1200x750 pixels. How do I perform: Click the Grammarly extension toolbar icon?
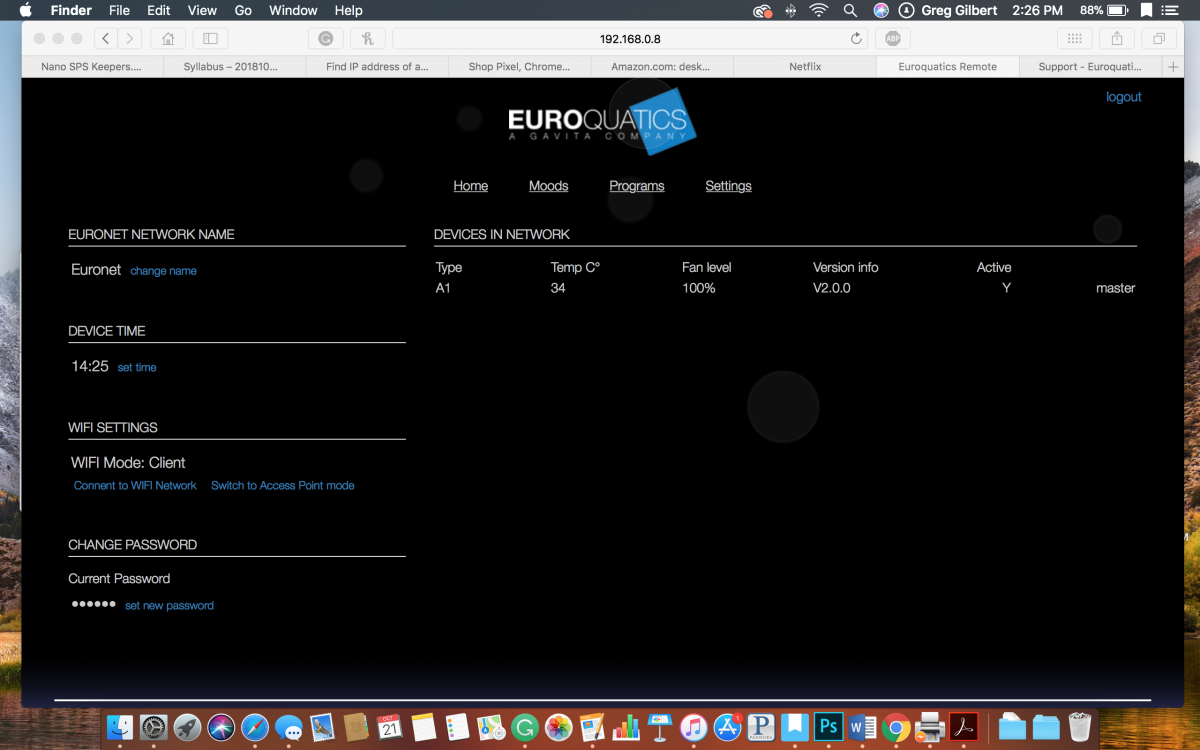(x=326, y=39)
